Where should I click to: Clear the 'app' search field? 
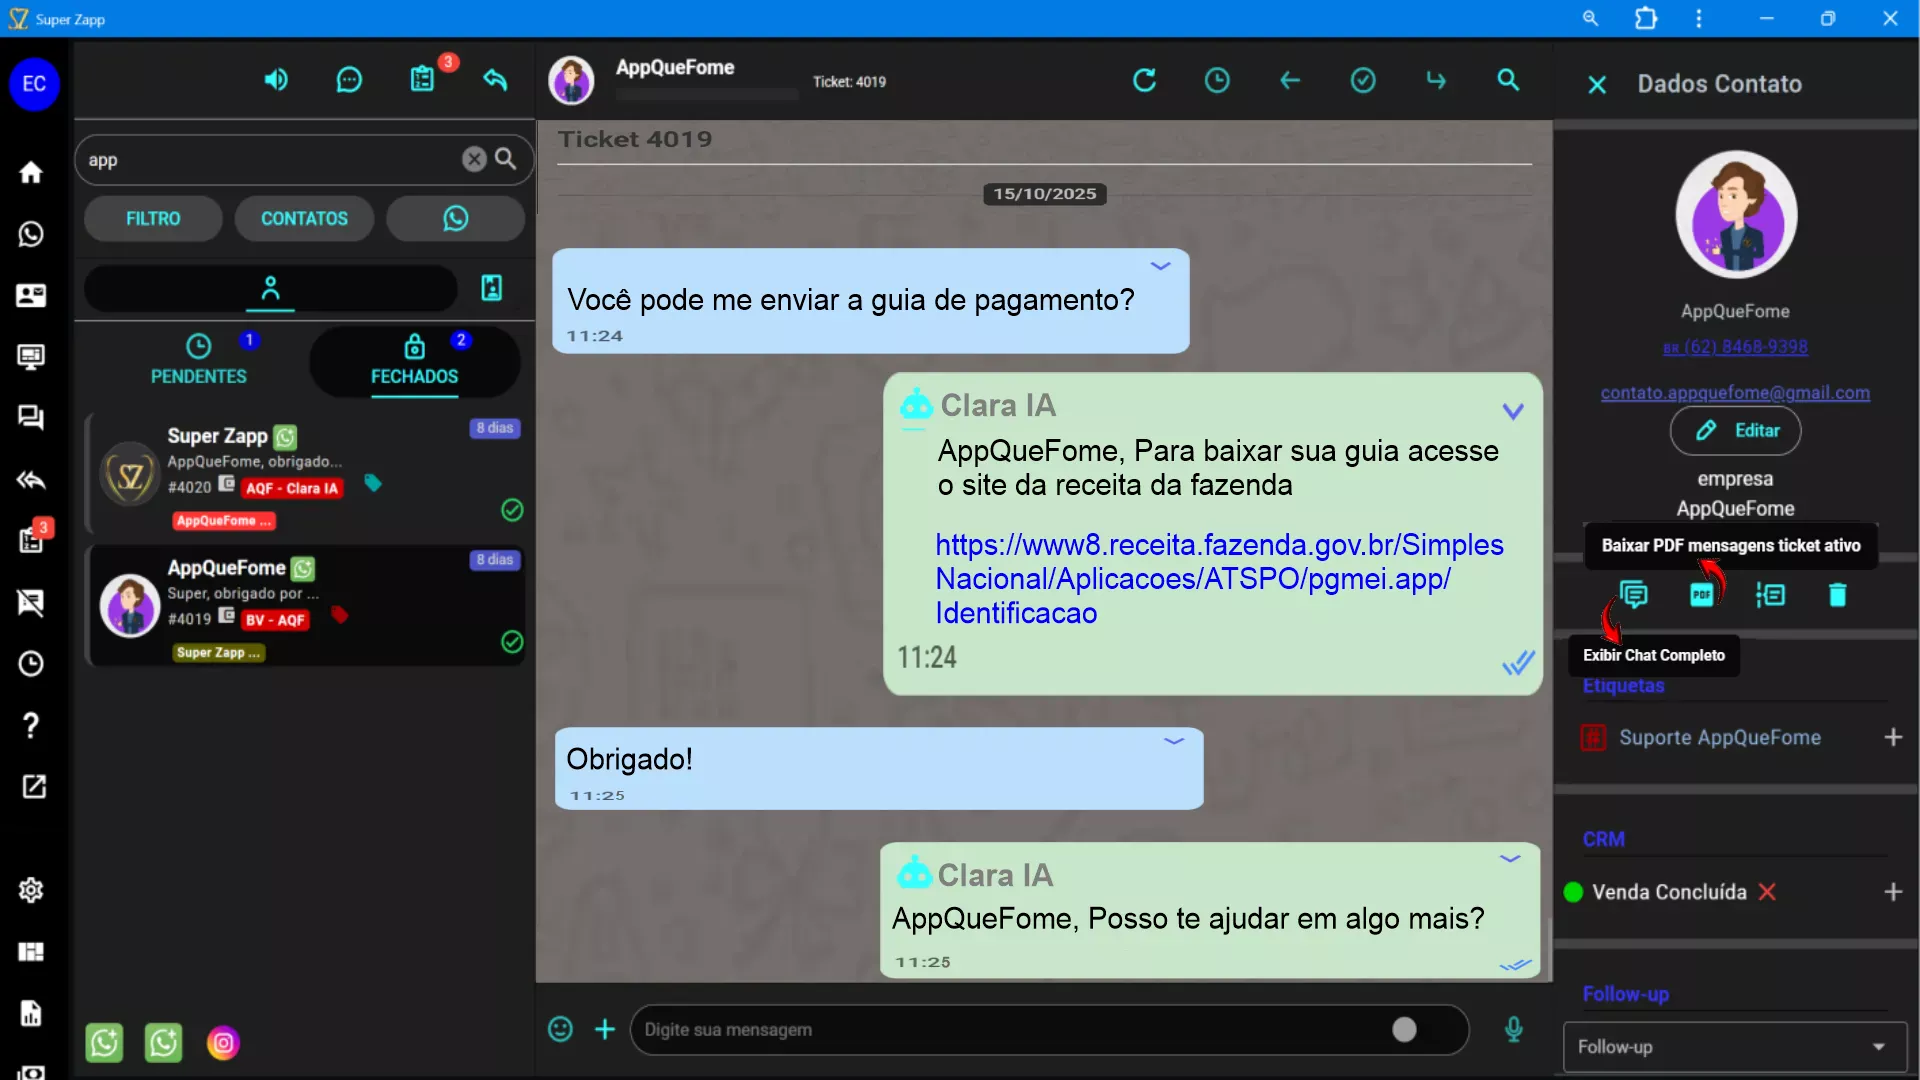point(474,159)
